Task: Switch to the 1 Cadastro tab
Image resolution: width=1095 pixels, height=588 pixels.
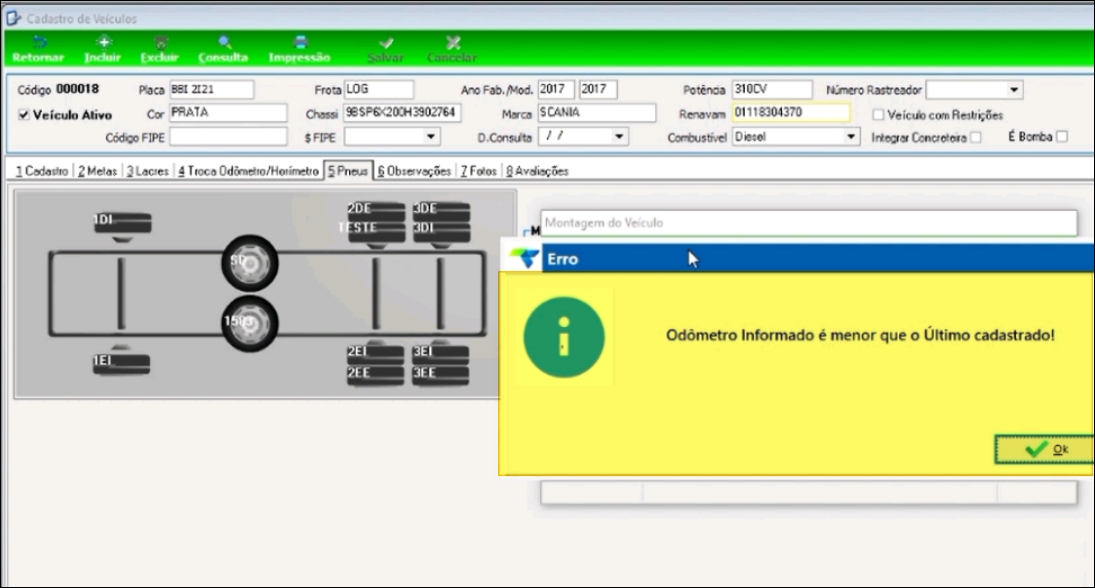Action: pos(42,171)
